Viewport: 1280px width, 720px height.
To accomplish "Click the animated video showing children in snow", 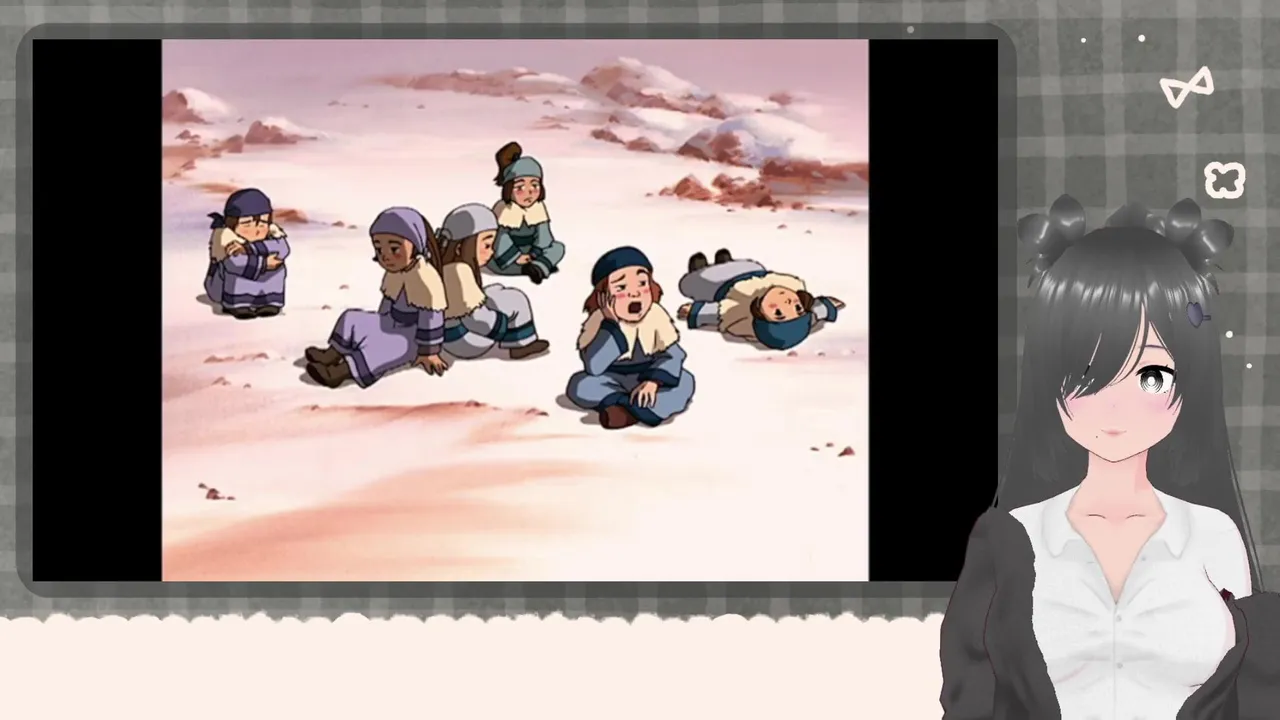I will pyautogui.click(x=515, y=310).
